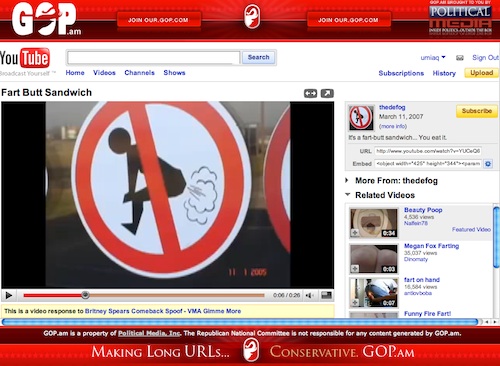
Task: Switch to wide player view icon
Action: click(x=310, y=93)
